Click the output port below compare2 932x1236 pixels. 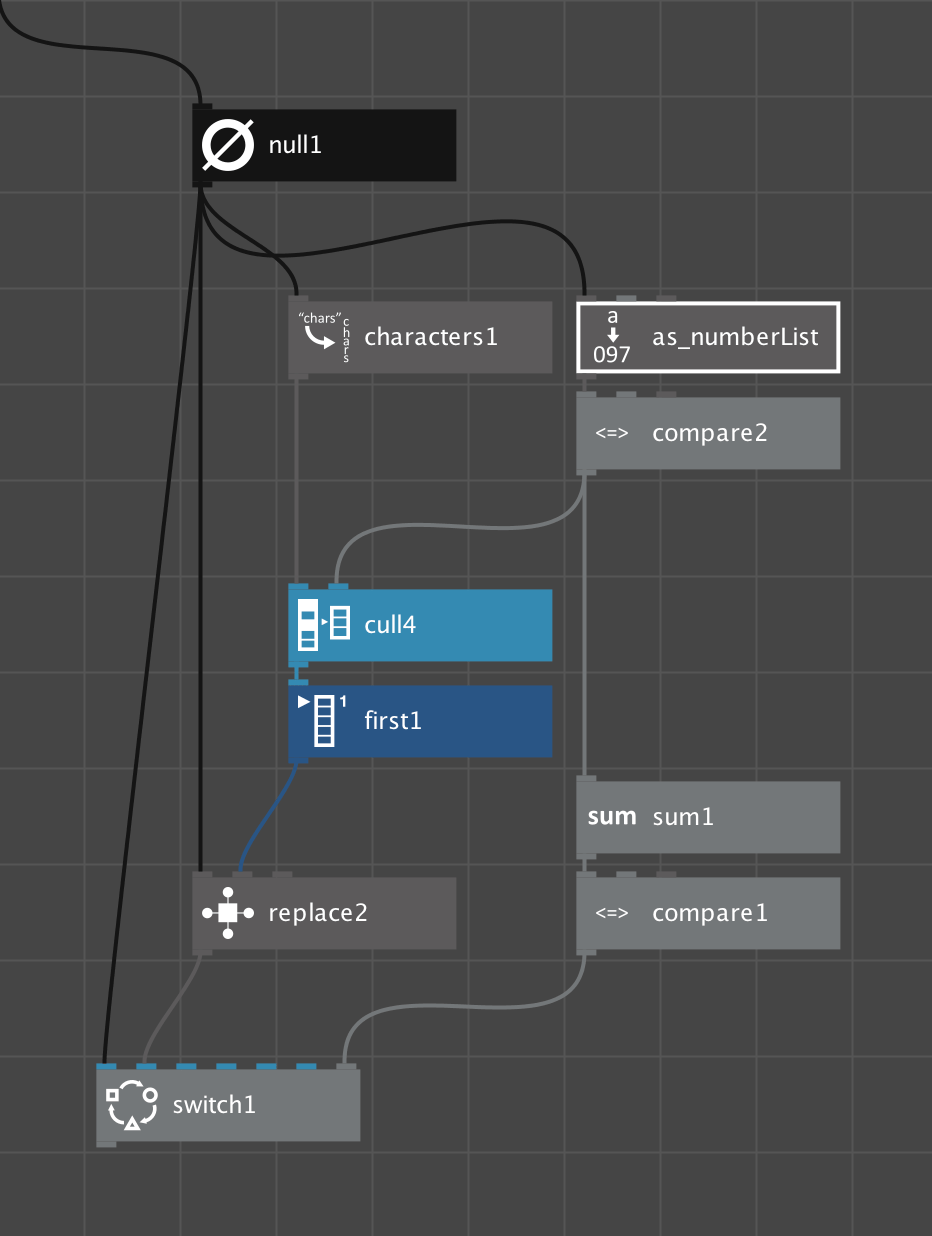point(586,470)
